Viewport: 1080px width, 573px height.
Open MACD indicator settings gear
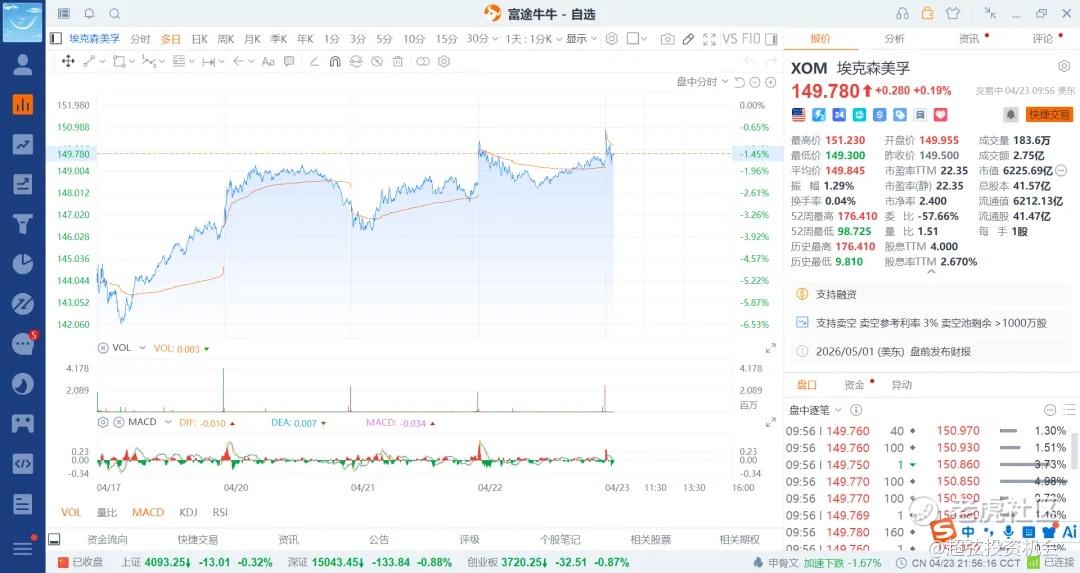tap(103, 422)
